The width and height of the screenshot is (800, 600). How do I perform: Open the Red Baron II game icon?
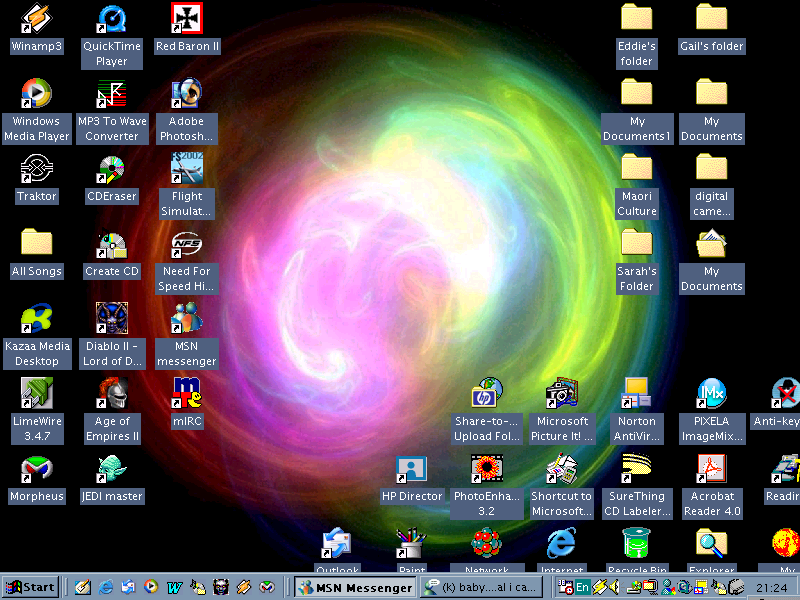tap(187, 19)
